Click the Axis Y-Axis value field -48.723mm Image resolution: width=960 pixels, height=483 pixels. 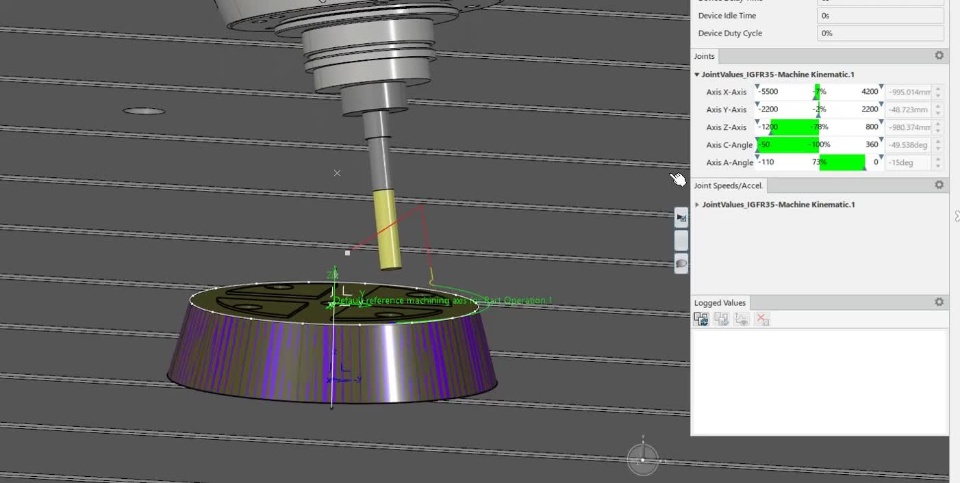909,110
